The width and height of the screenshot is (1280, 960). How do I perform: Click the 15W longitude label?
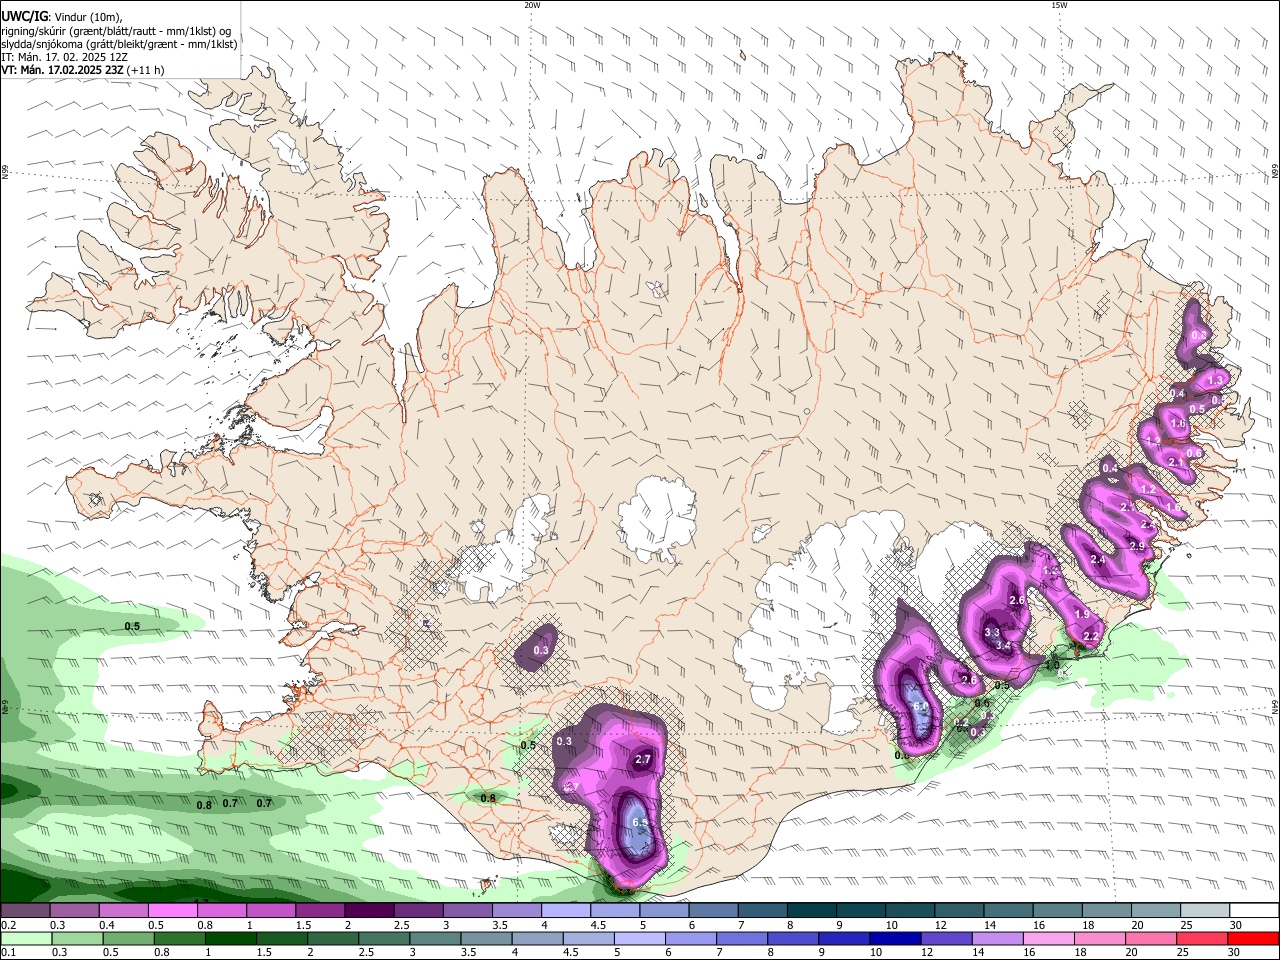pyautogui.click(x=1058, y=5)
